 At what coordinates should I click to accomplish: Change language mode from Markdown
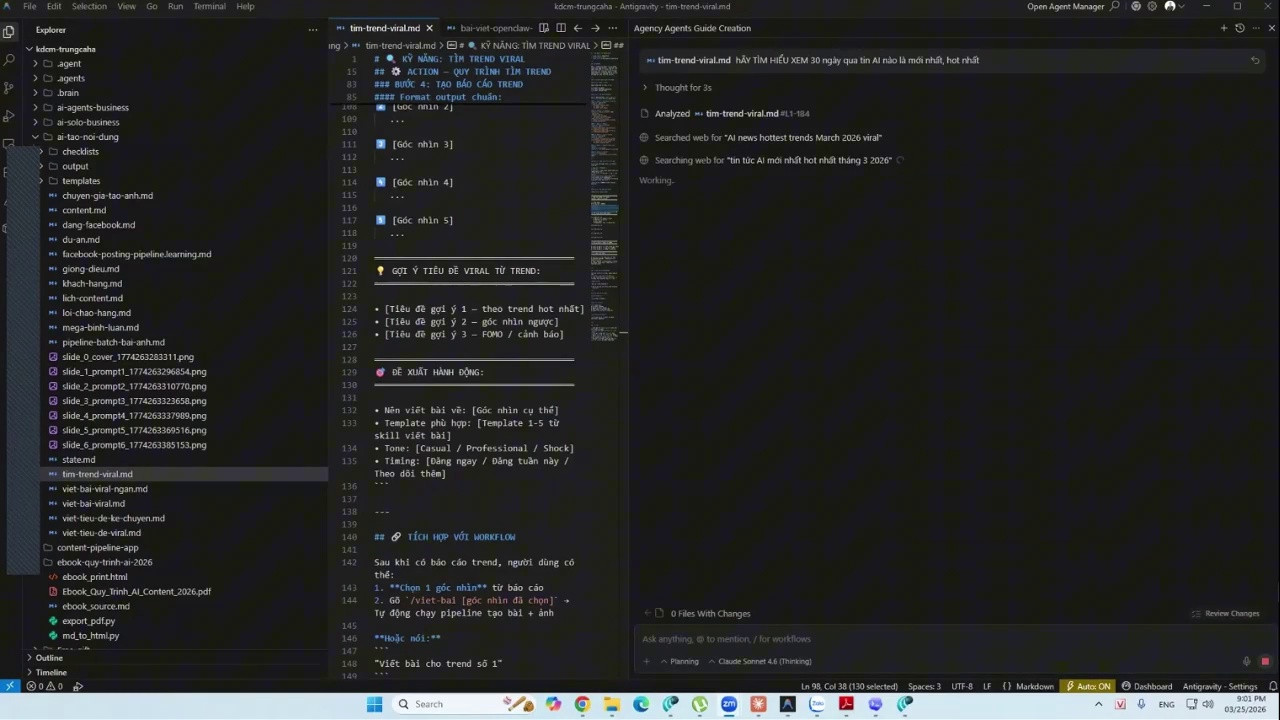click(x=1034, y=687)
